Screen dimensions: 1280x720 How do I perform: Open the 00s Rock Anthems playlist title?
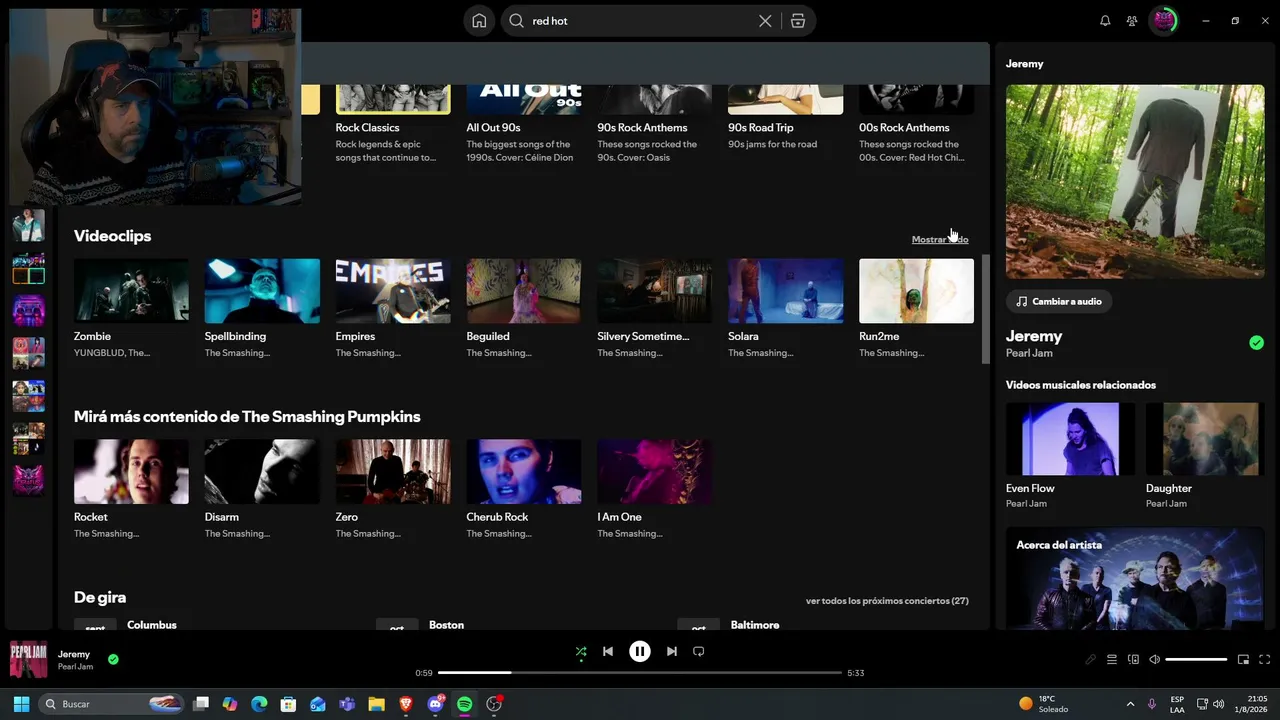point(904,128)
